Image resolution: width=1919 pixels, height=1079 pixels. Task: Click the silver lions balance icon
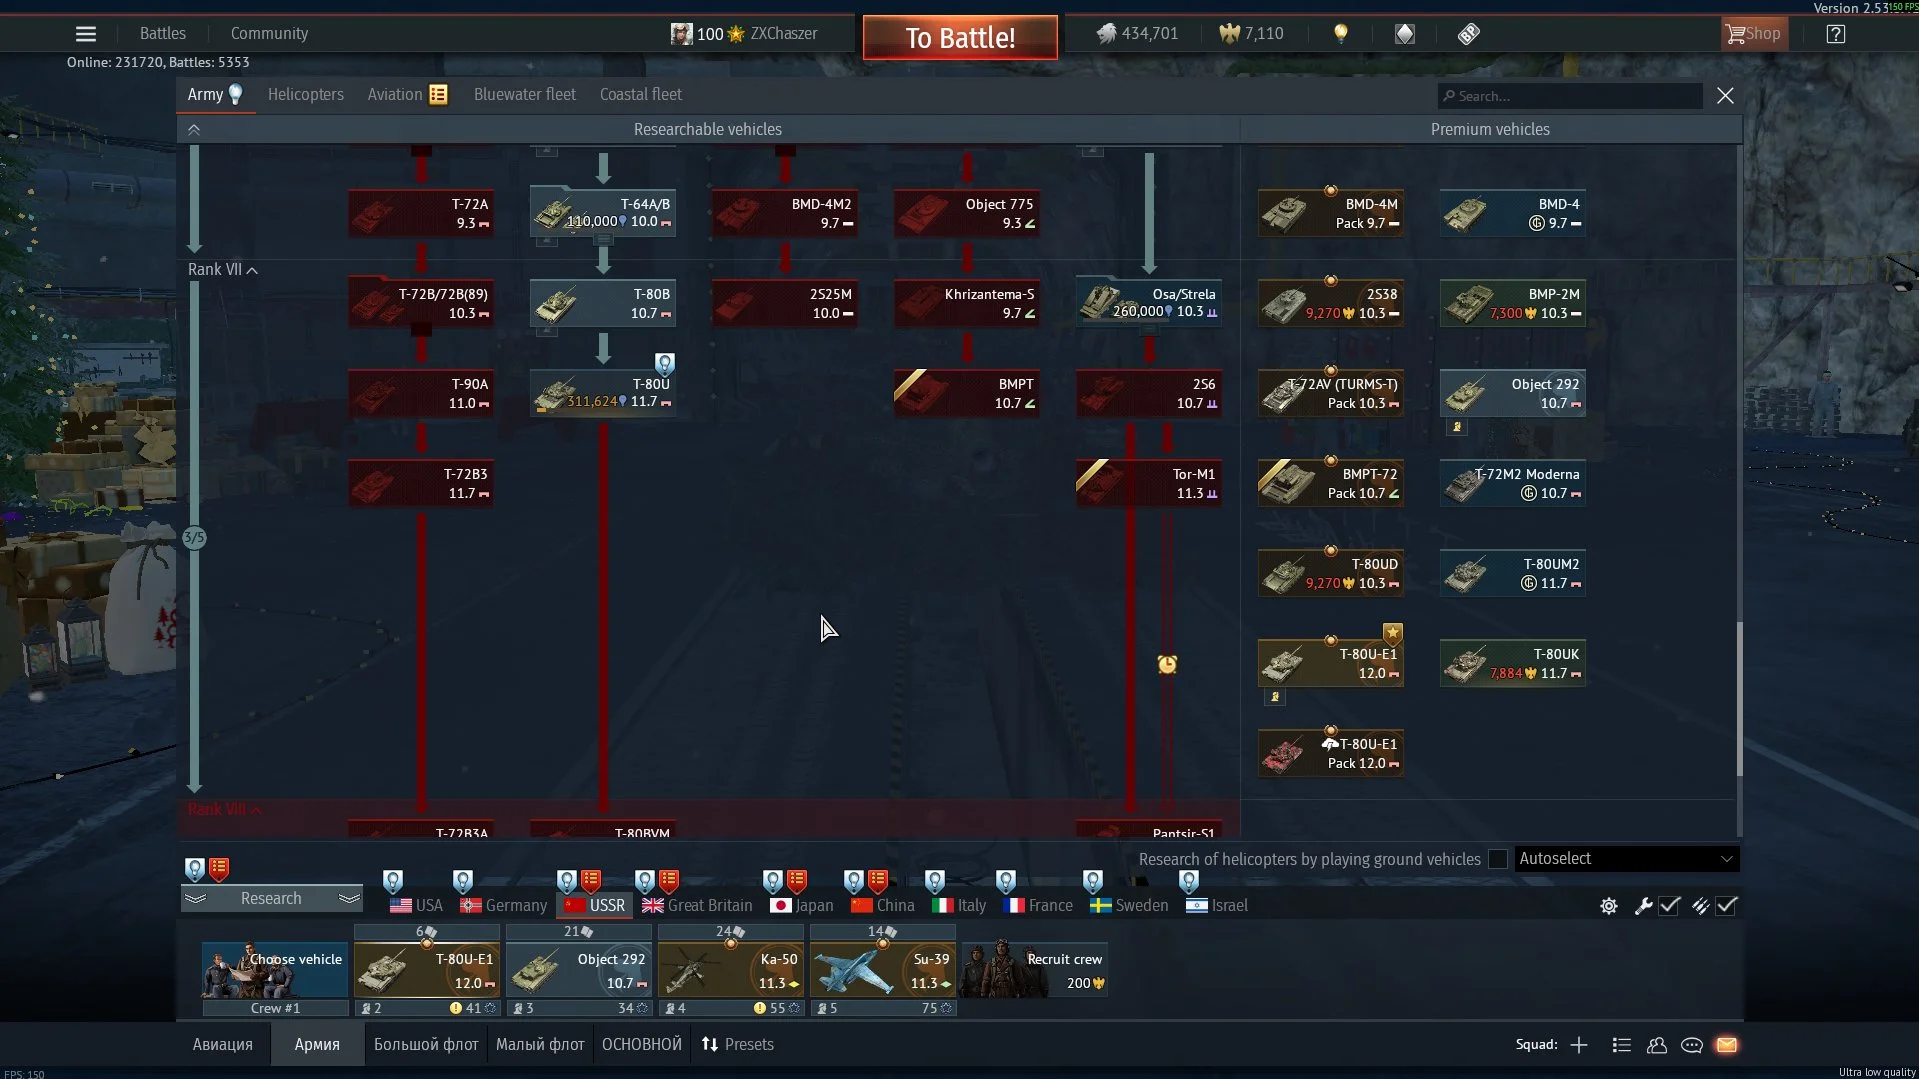click(1106, 34)
